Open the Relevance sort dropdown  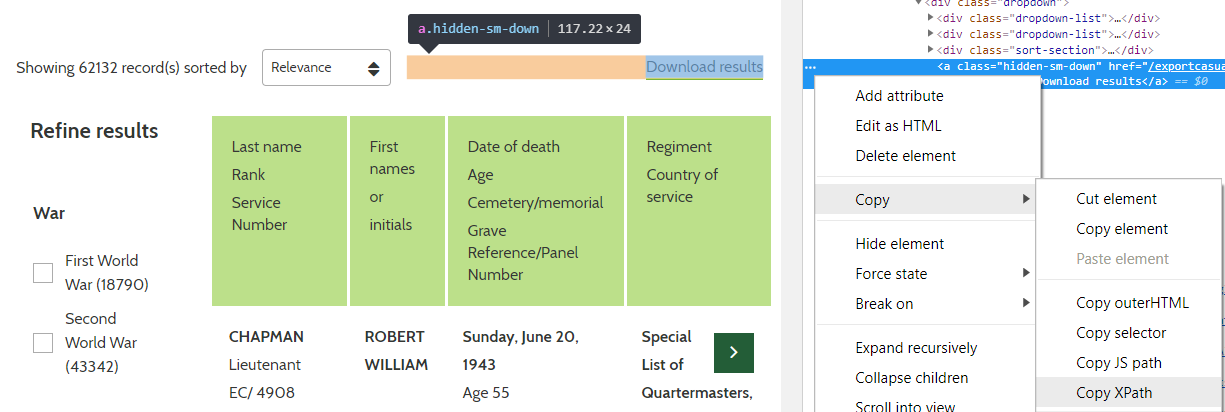[326, 68]
